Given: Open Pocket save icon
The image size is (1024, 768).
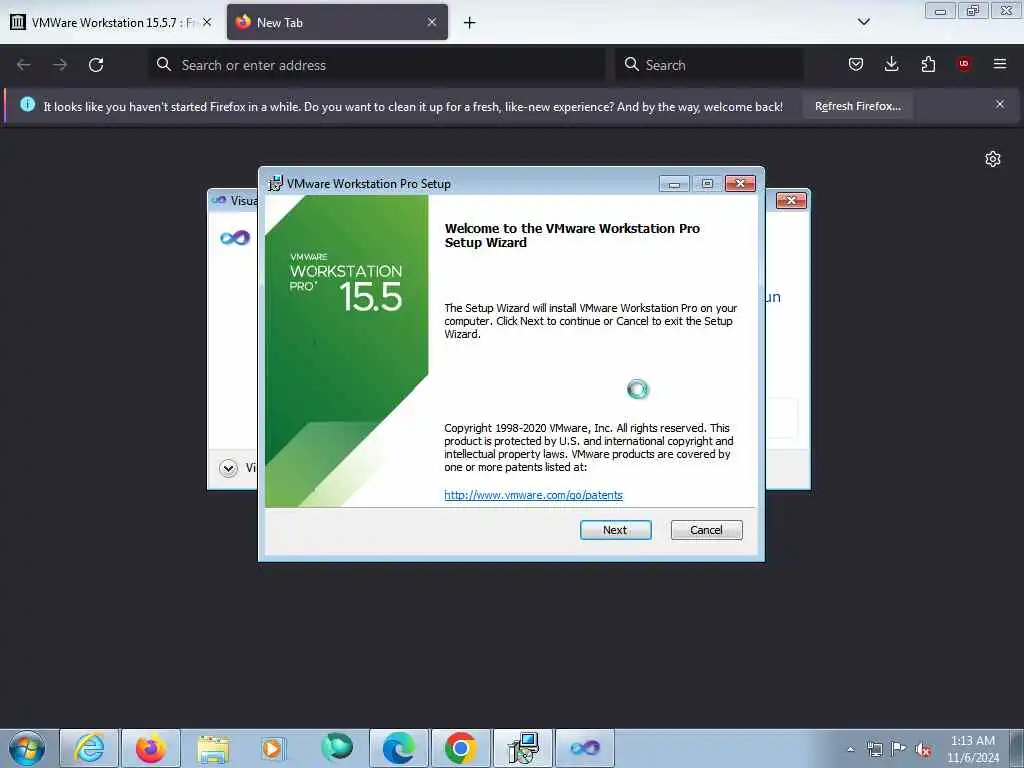Looking at the screenshot, I should [x=856, y=64].
